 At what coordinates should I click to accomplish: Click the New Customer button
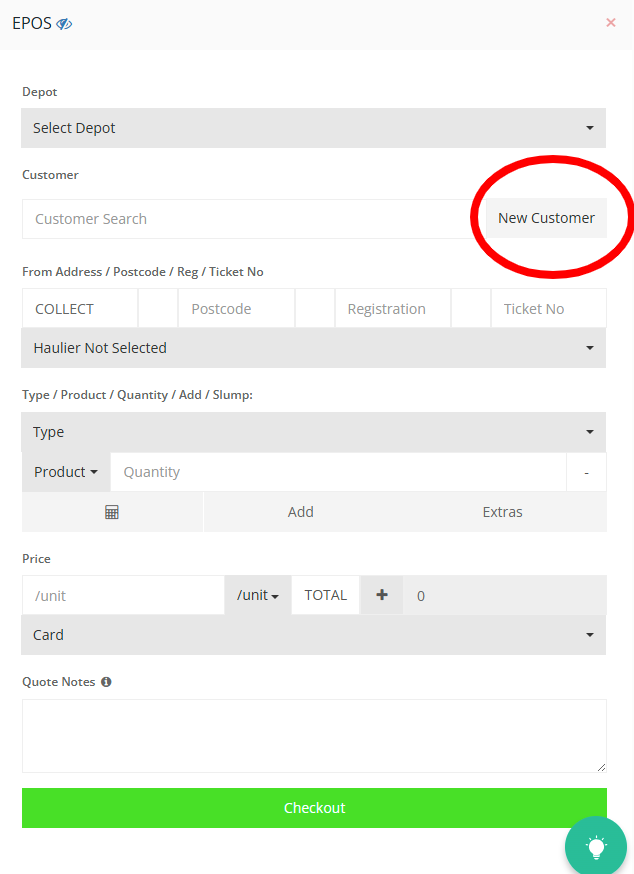[x=546, y=218]
